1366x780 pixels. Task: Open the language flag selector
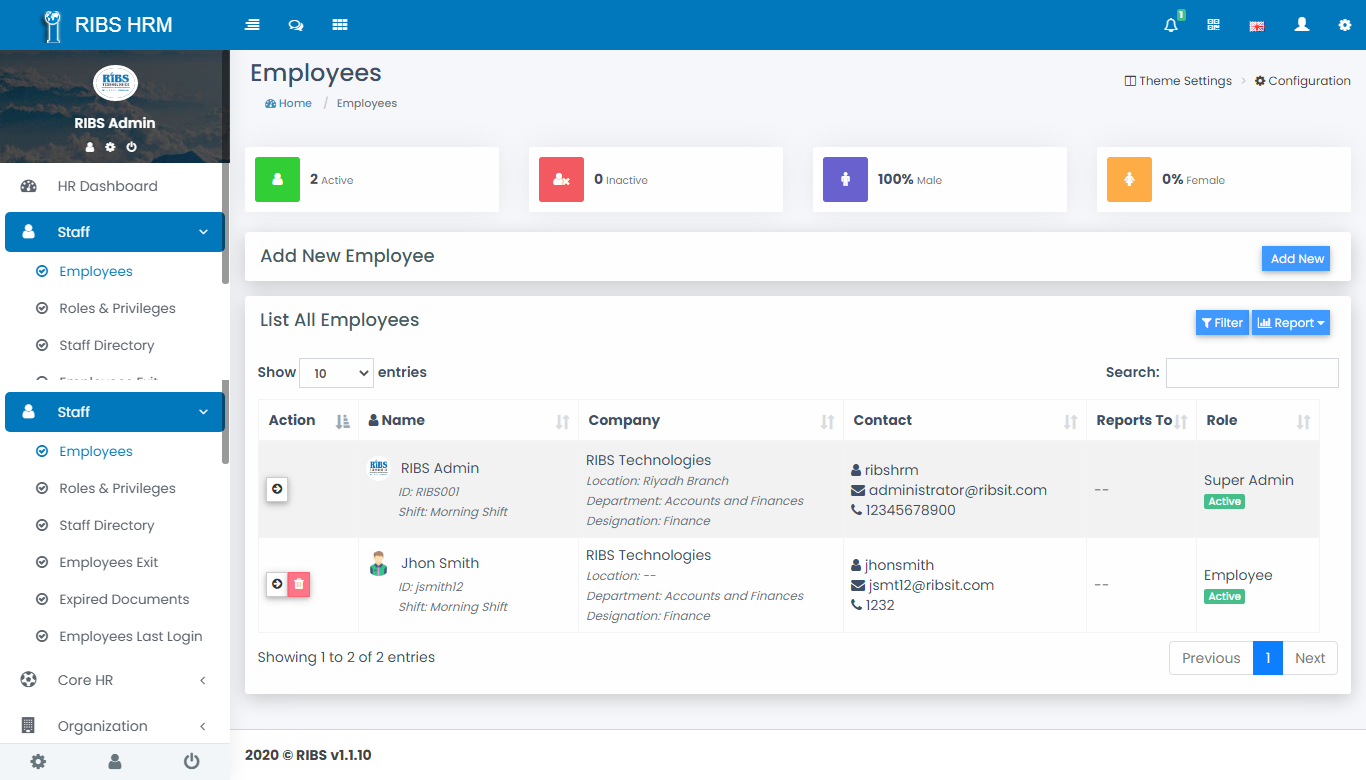tap(1257, 26)
